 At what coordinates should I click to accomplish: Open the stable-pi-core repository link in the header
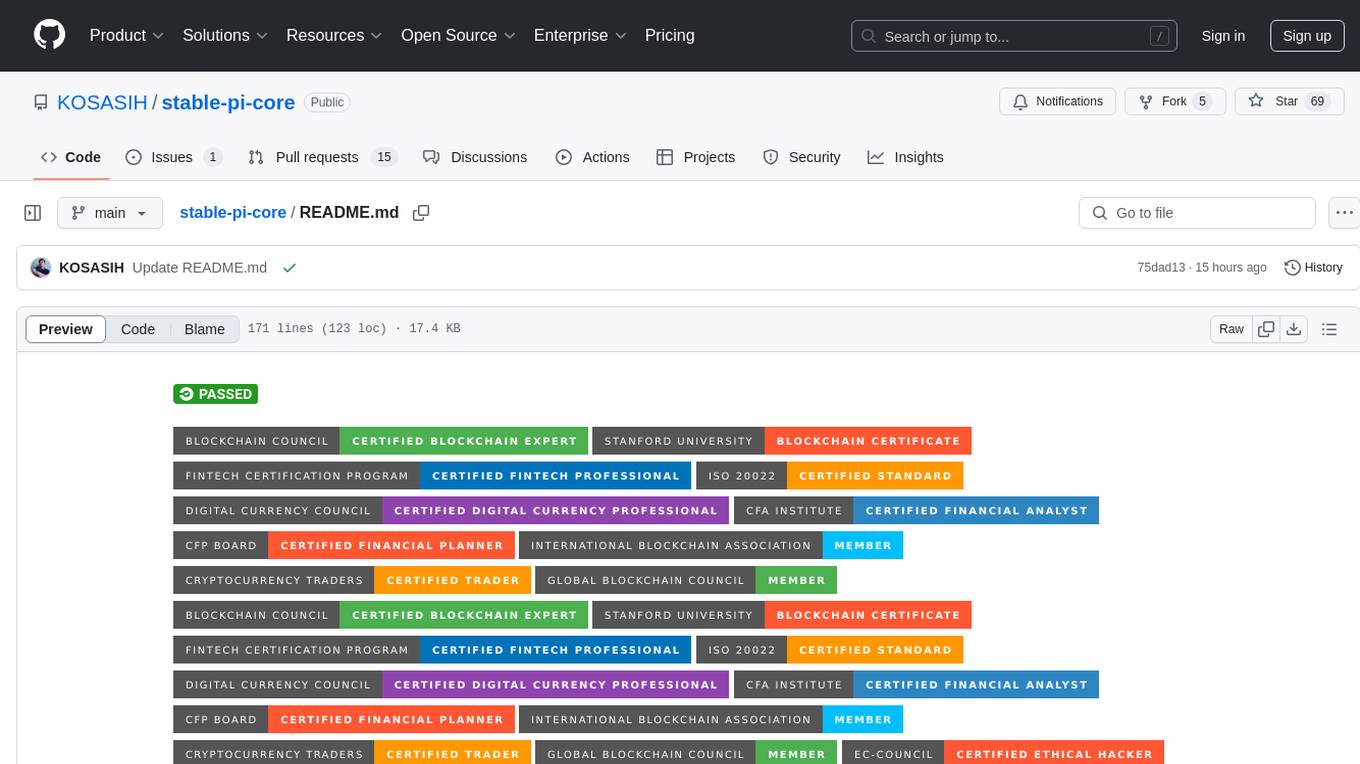(x=228, y=102)
